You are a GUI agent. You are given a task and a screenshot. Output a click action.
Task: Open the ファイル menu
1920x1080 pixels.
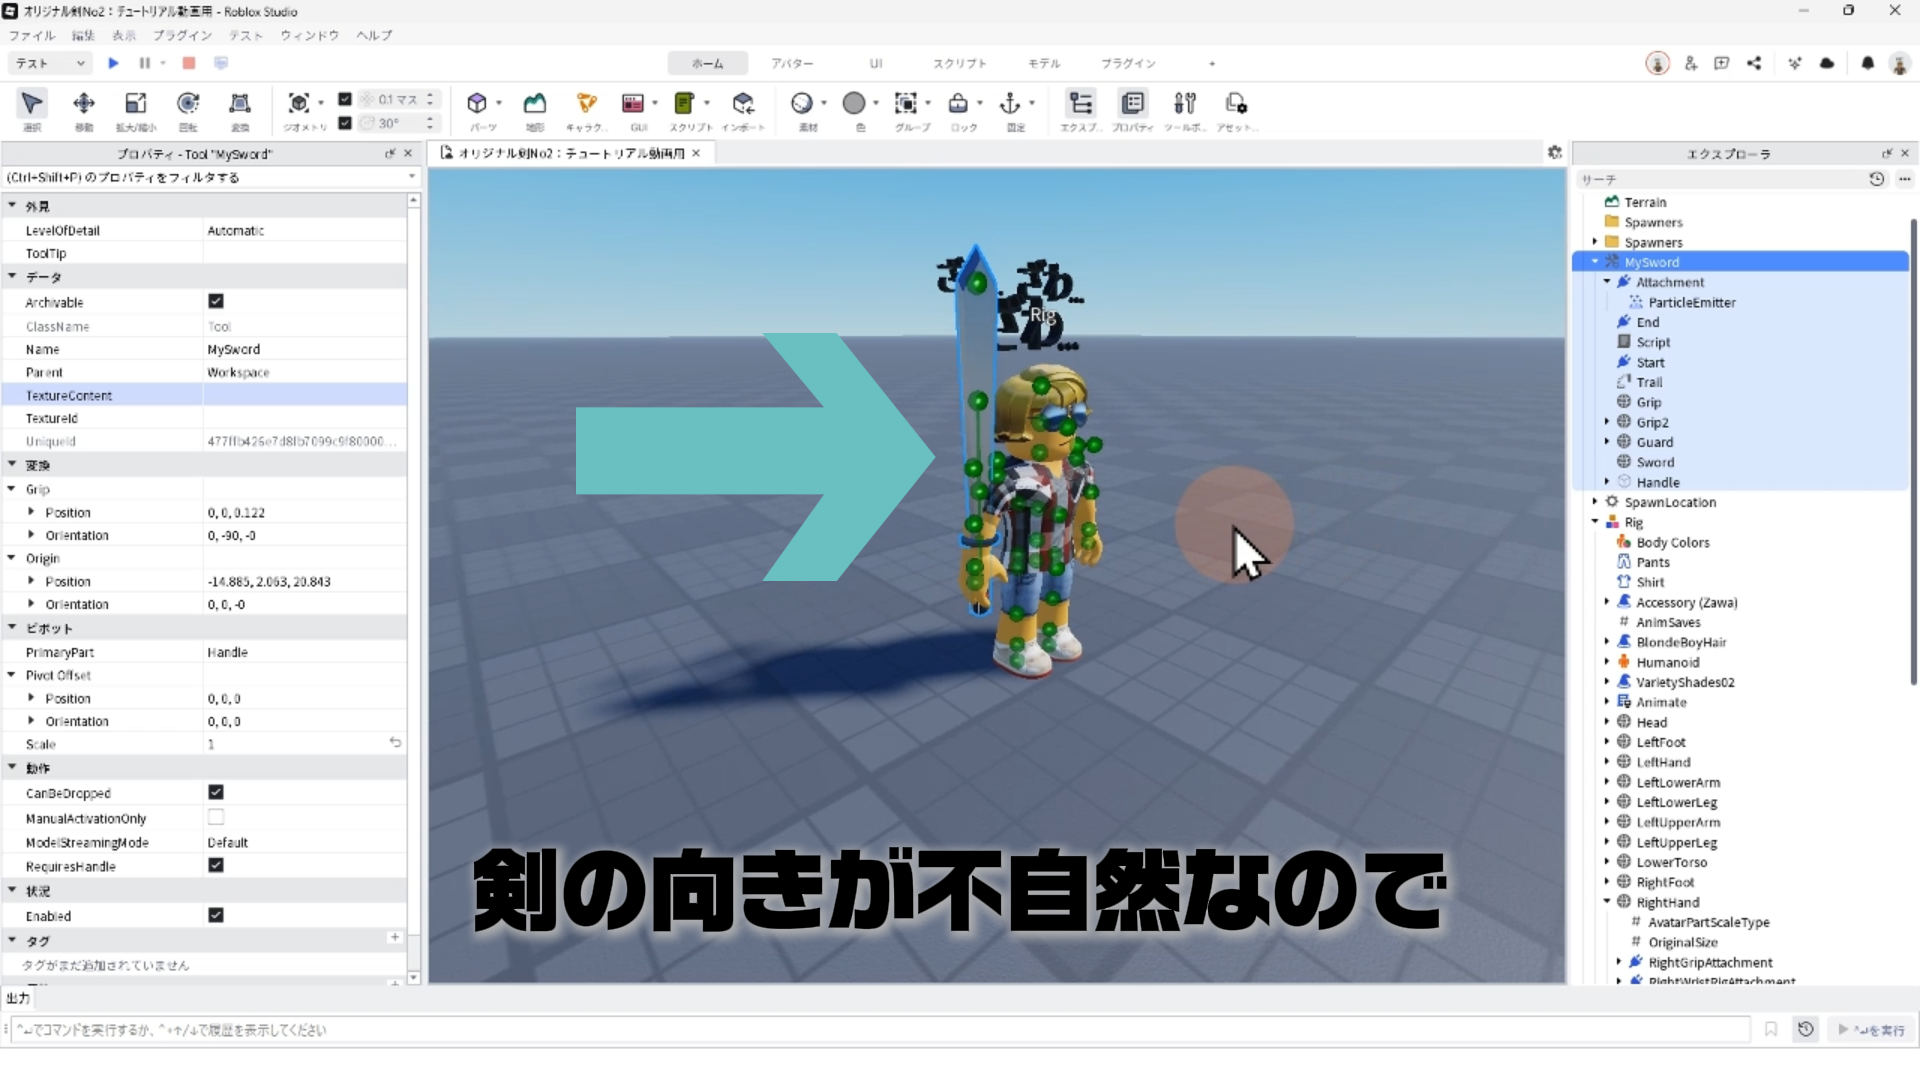point(32,35)
